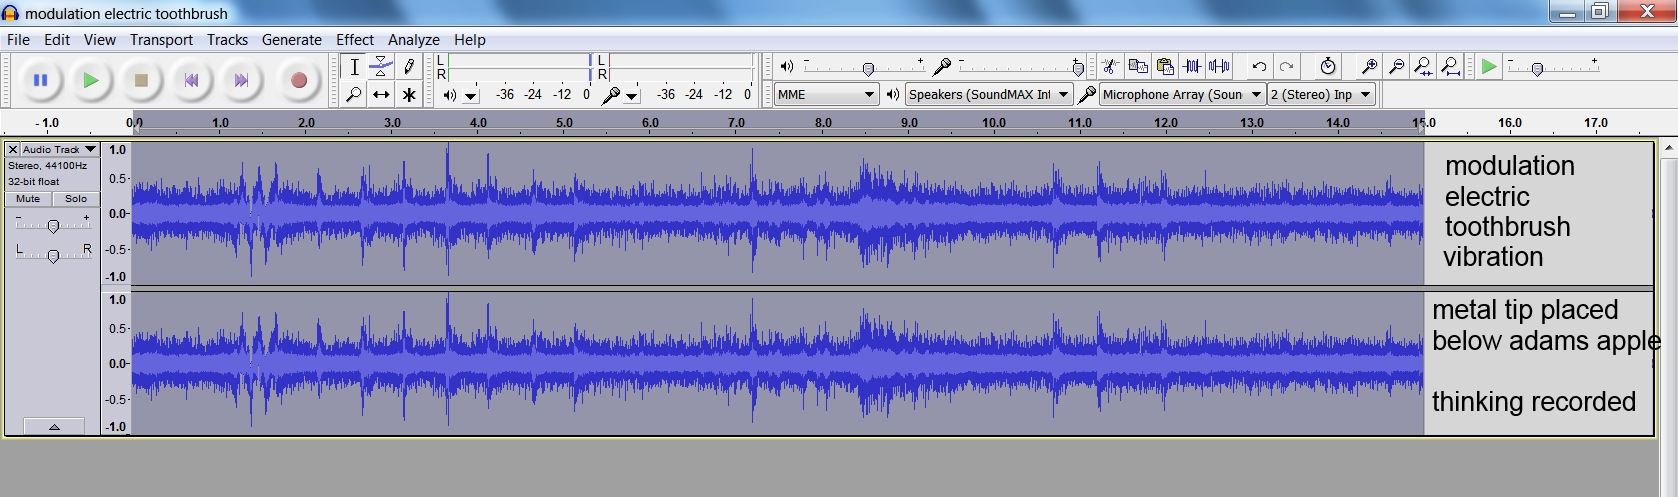Open the Effect menu
Viewport: 1678px width, 497px height.
pyautogui.click(x=354, y=40)
